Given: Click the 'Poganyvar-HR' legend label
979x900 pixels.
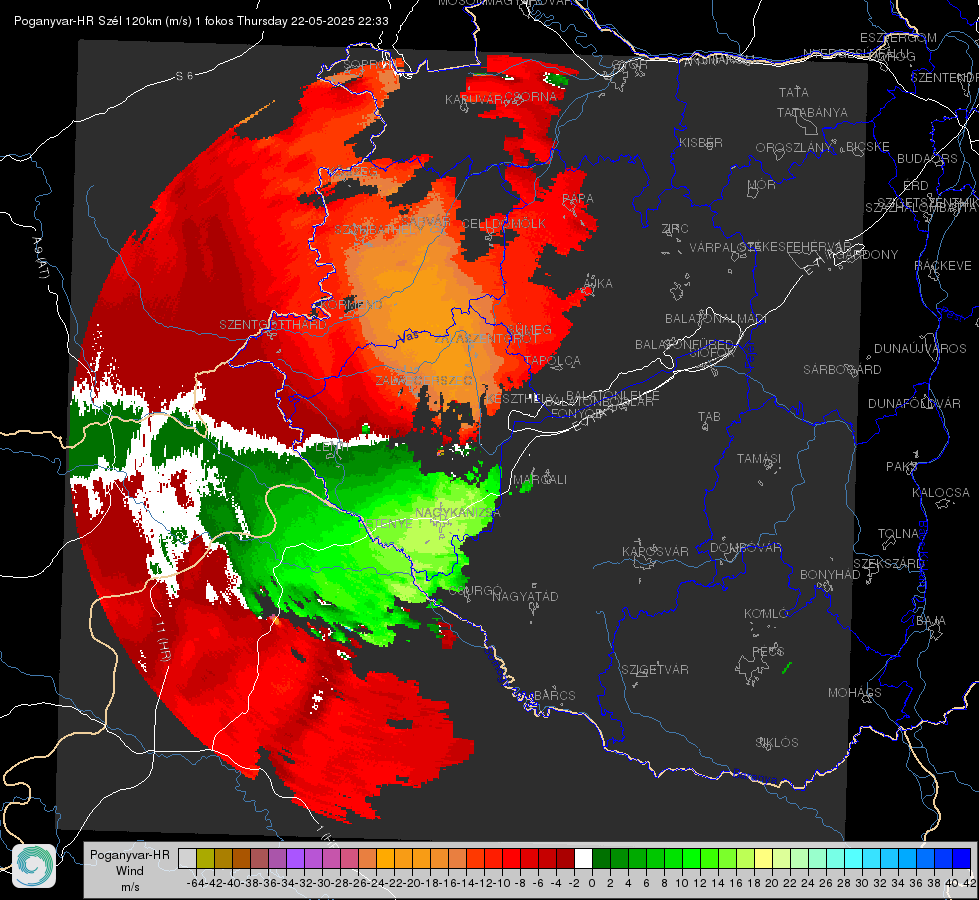Looking at the screenshot, I should click(x=129, y=854).
